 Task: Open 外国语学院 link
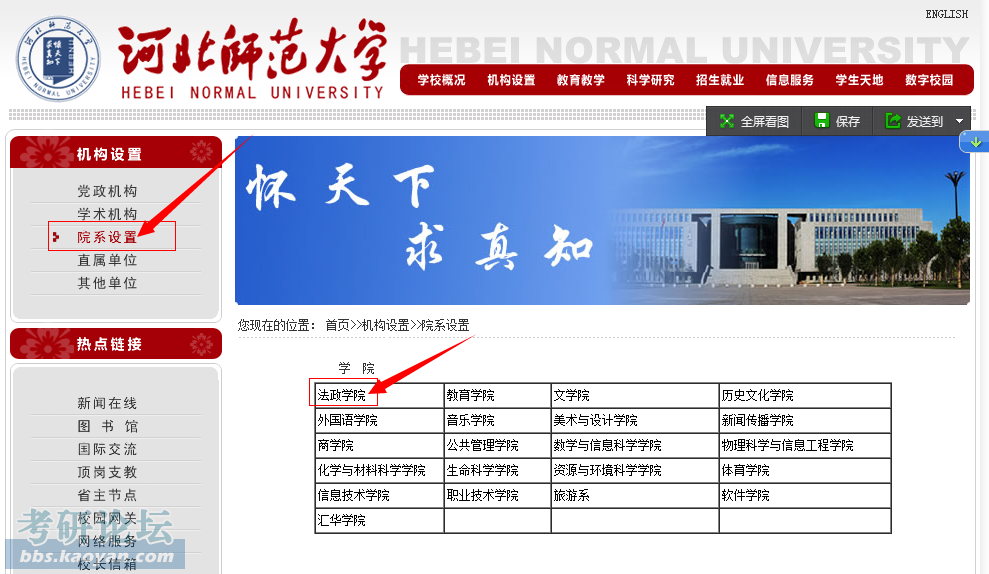pyautogui.click(x=348, y=420)
